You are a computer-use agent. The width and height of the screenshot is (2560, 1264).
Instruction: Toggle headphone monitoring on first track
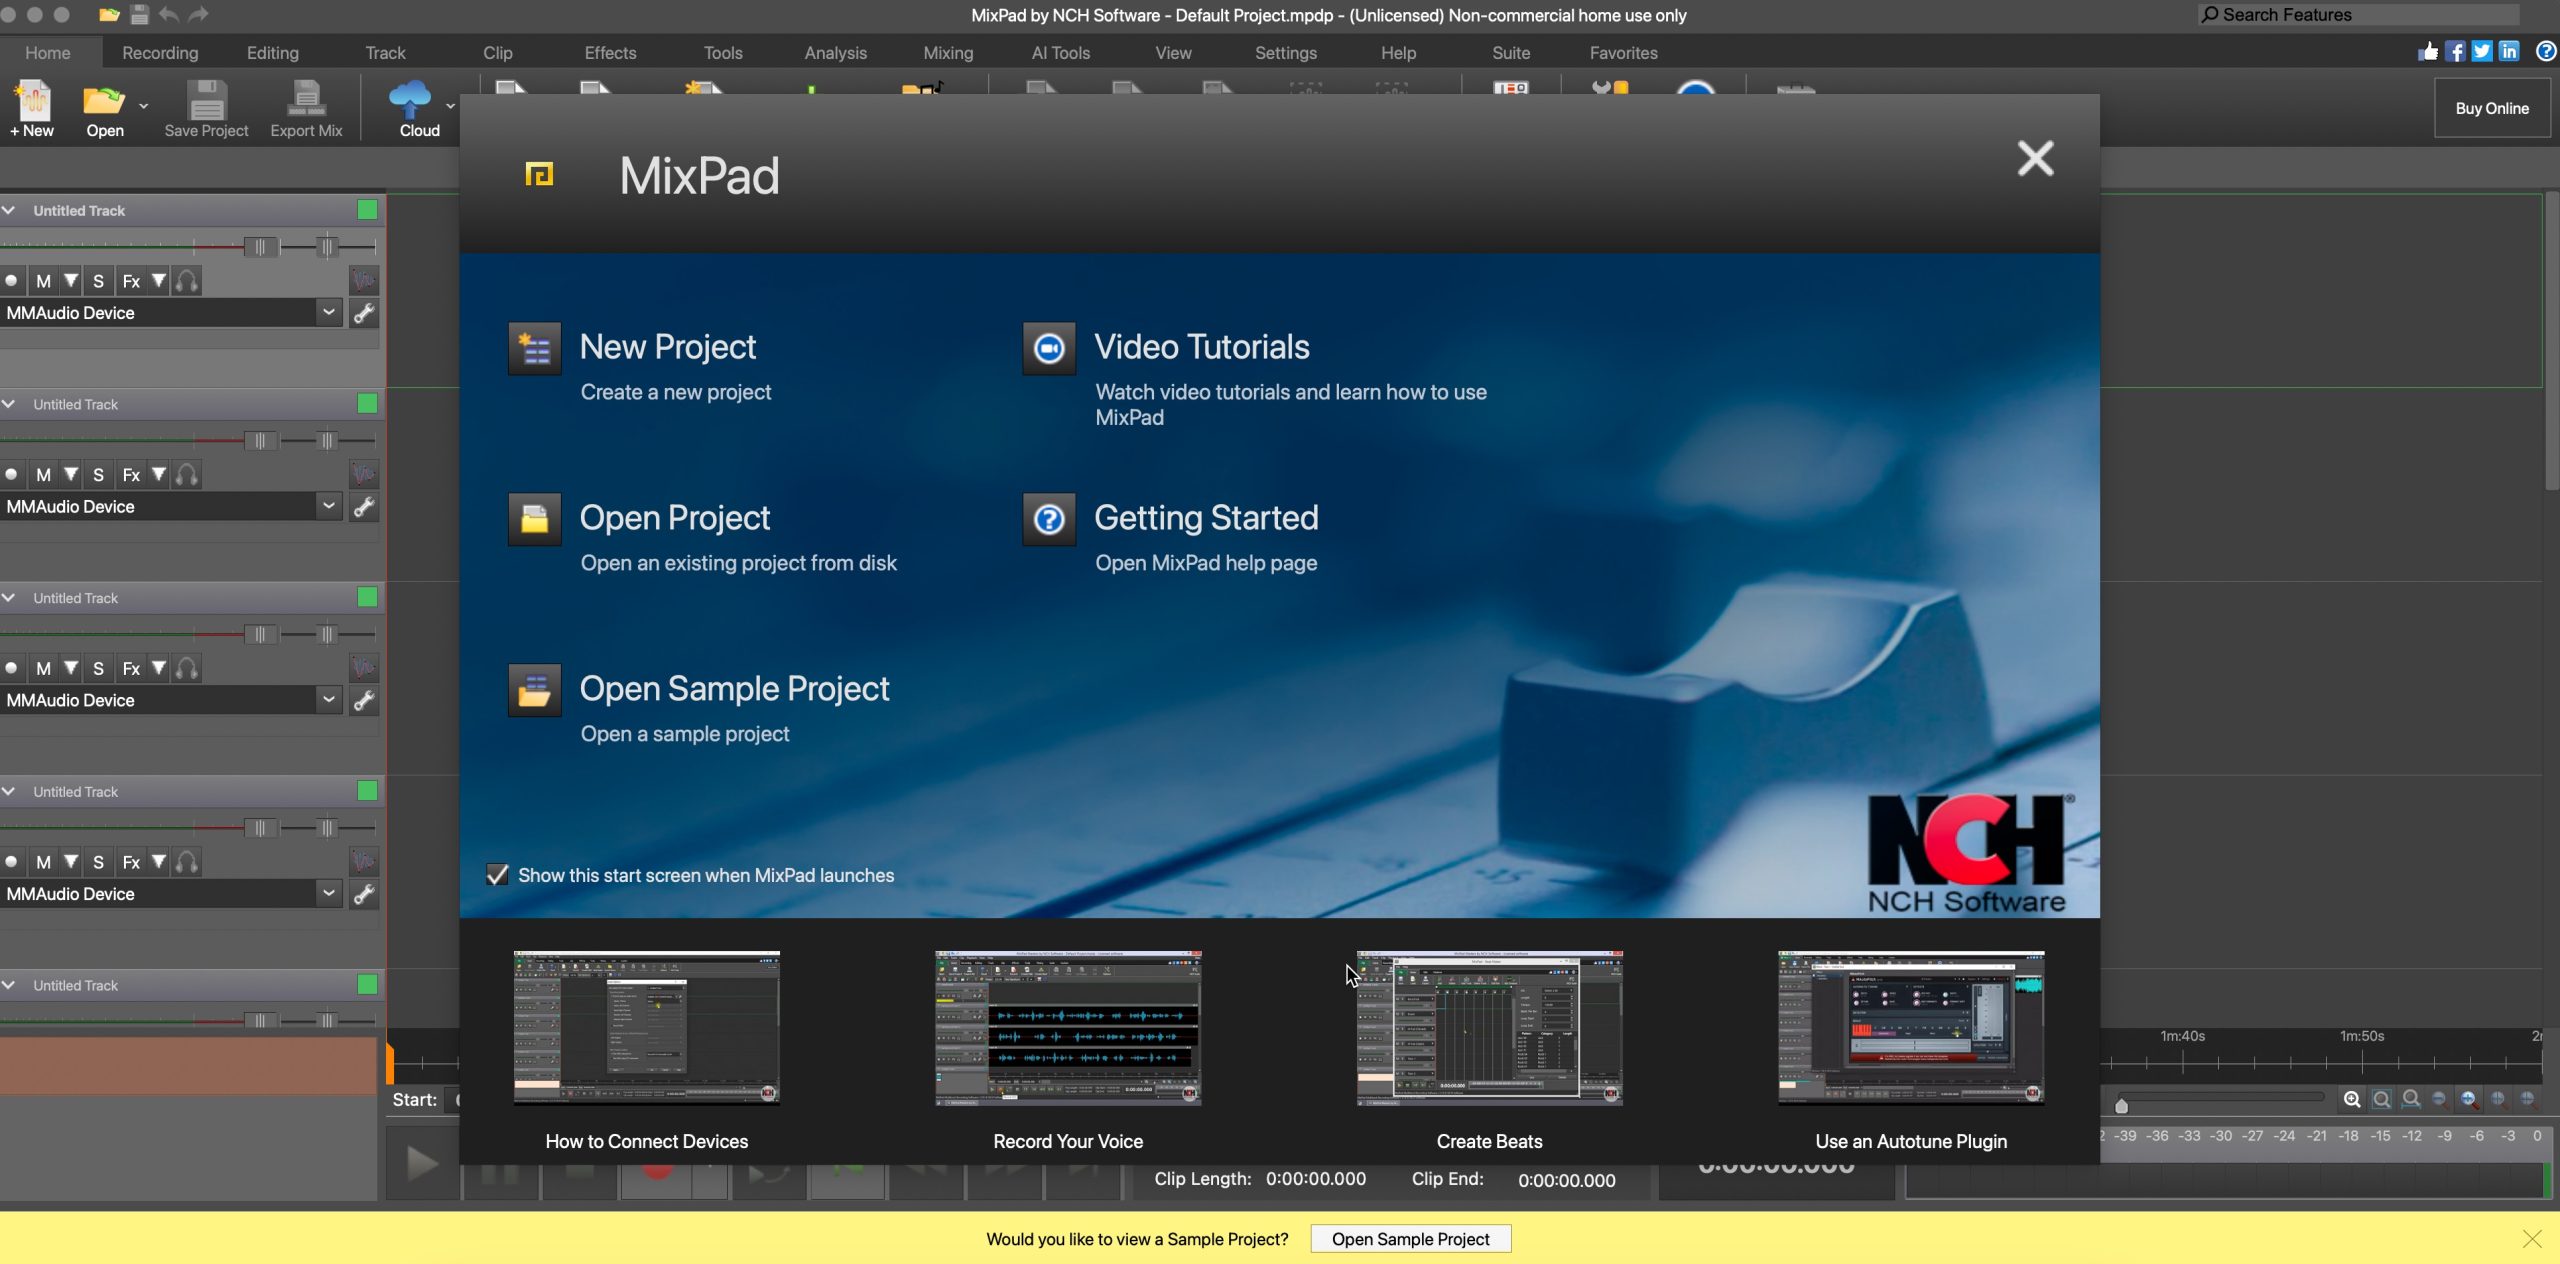pos(187,281)
